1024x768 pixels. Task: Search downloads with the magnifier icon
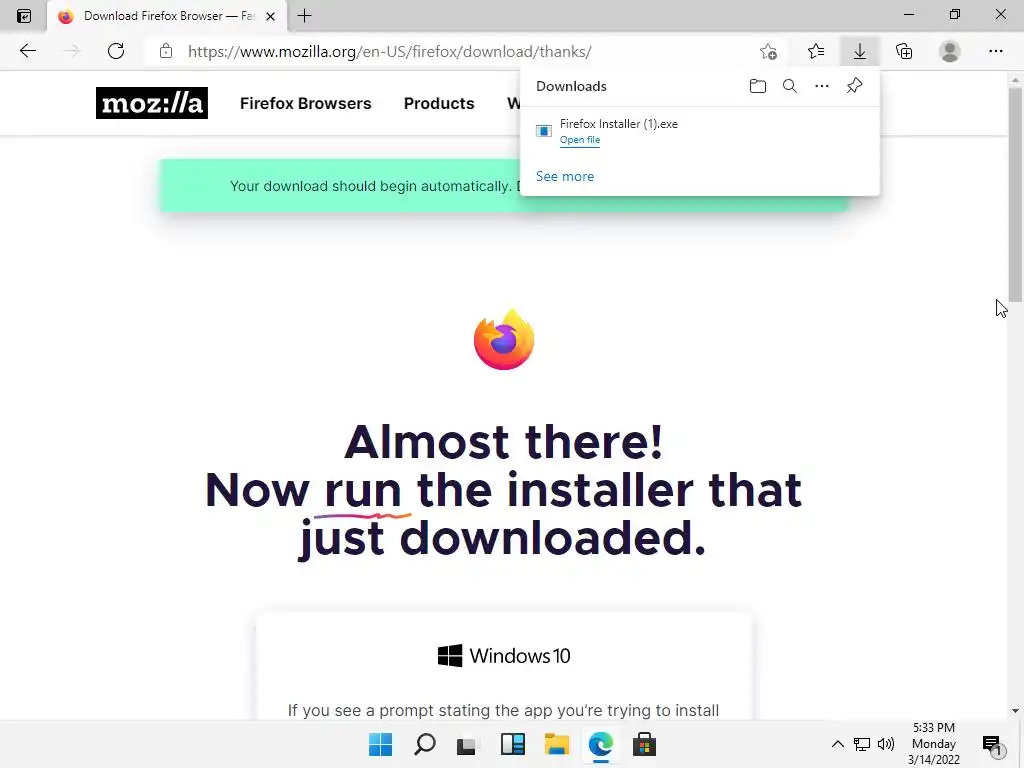click(790, 86)
